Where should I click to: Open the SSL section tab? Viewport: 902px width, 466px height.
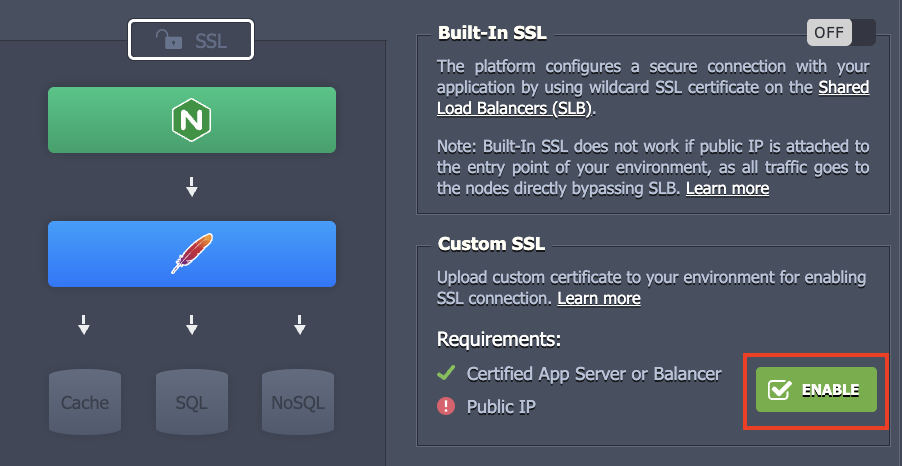pos(190,40)
